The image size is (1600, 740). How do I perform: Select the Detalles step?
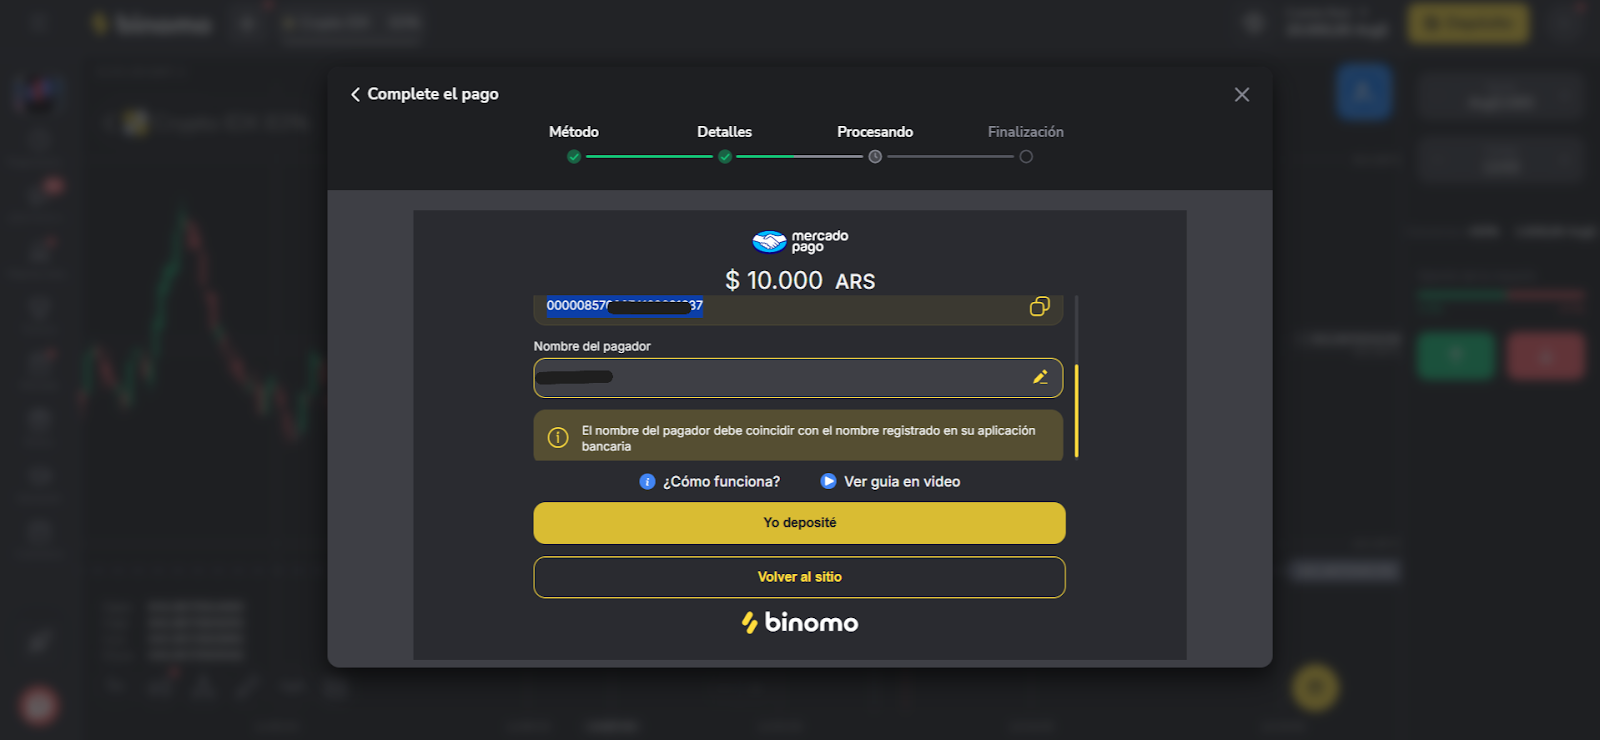tap(724, 132)
